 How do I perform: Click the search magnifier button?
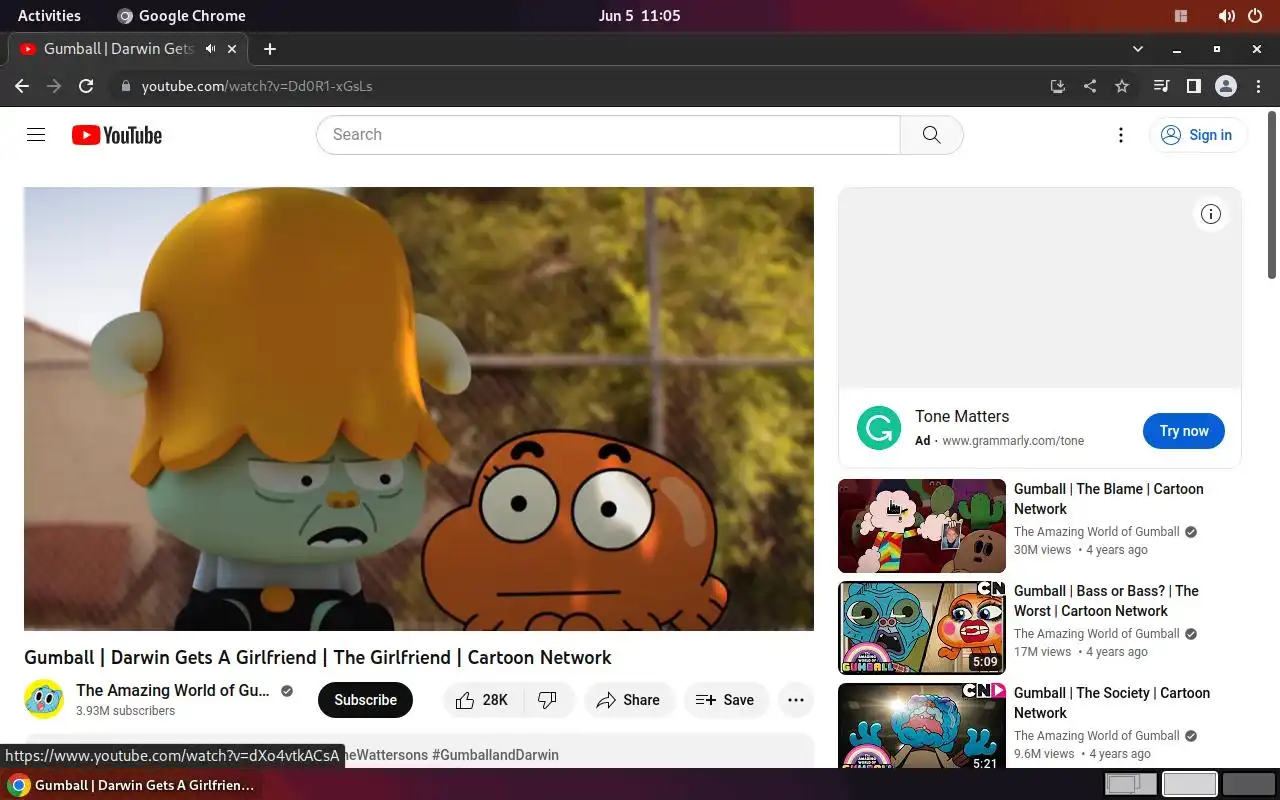pos(931,135)
